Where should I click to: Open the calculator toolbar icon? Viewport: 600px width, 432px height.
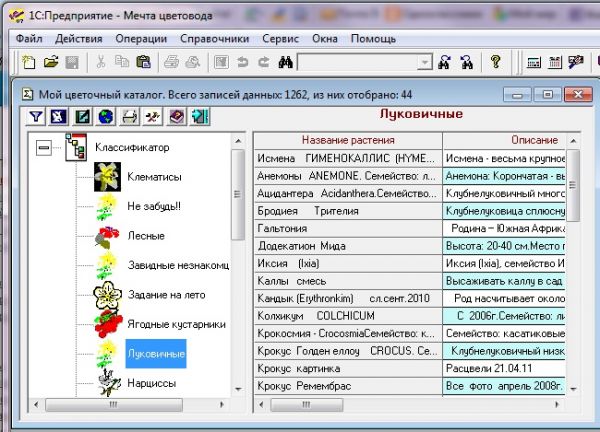pyautogui.click(x=533, y=62)
